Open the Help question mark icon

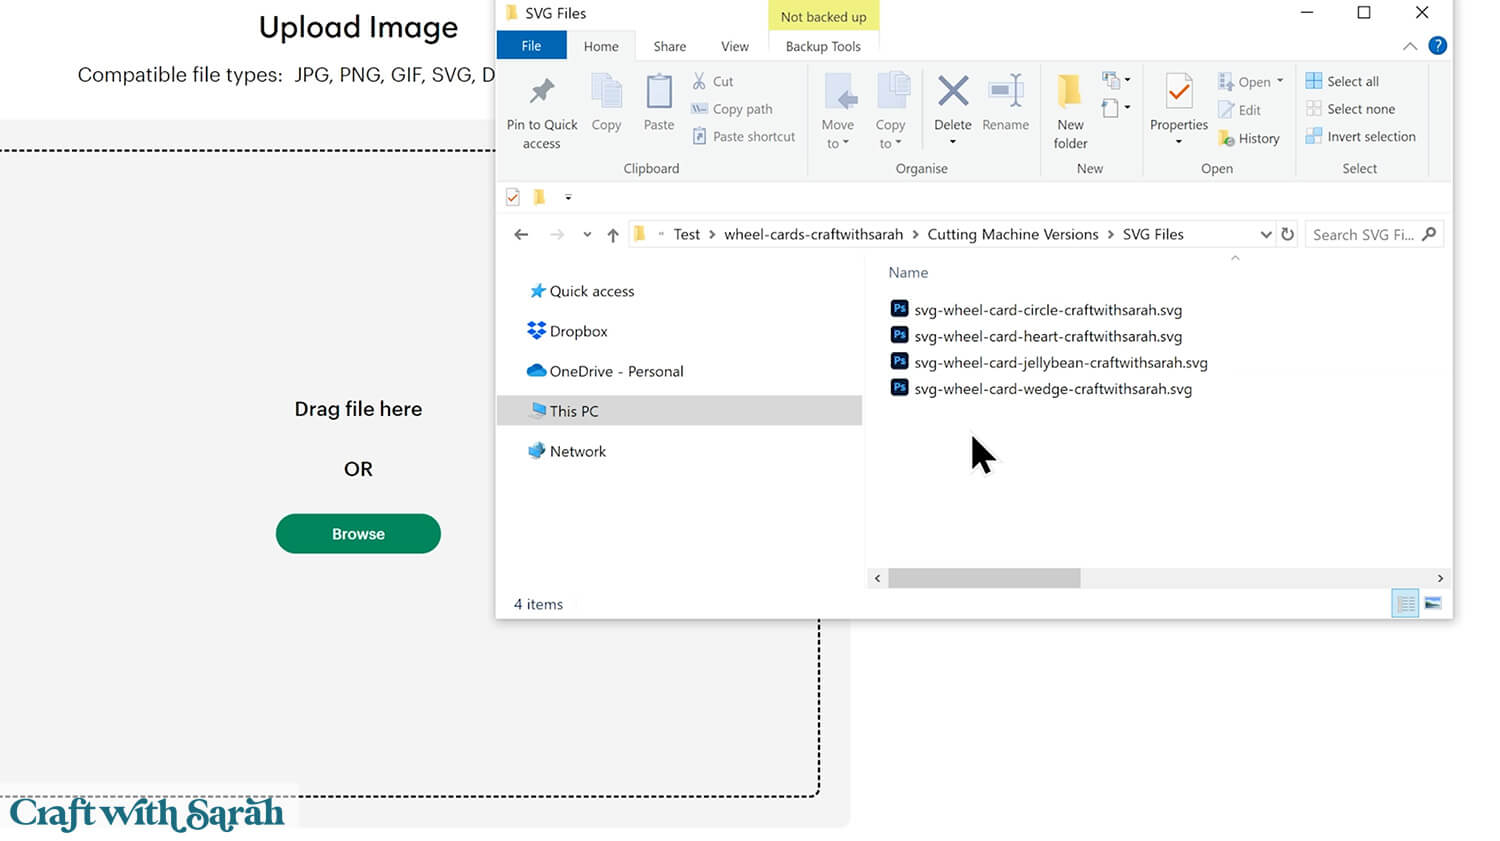1437,46
